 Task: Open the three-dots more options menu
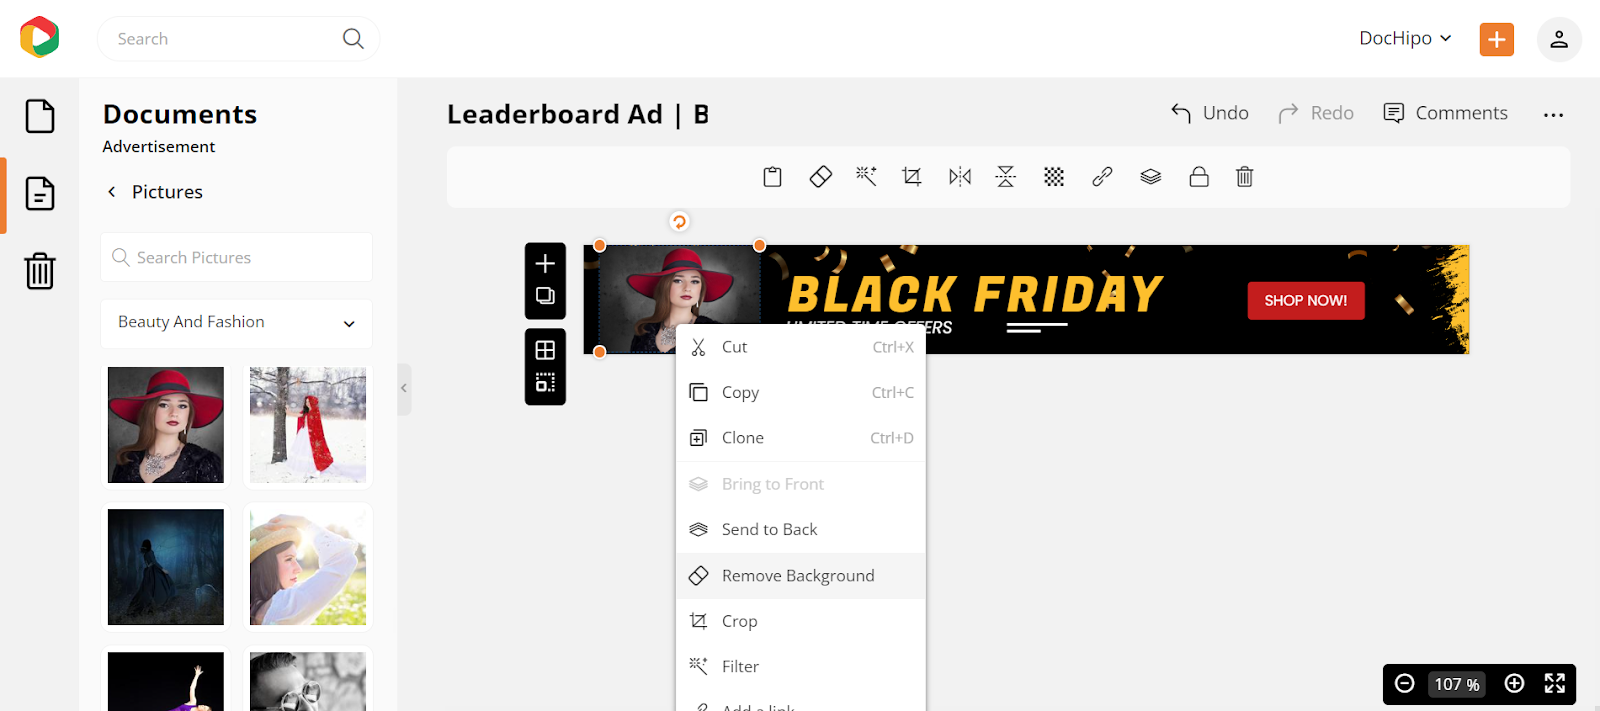pyautogui.click(x=1553, y=115)
